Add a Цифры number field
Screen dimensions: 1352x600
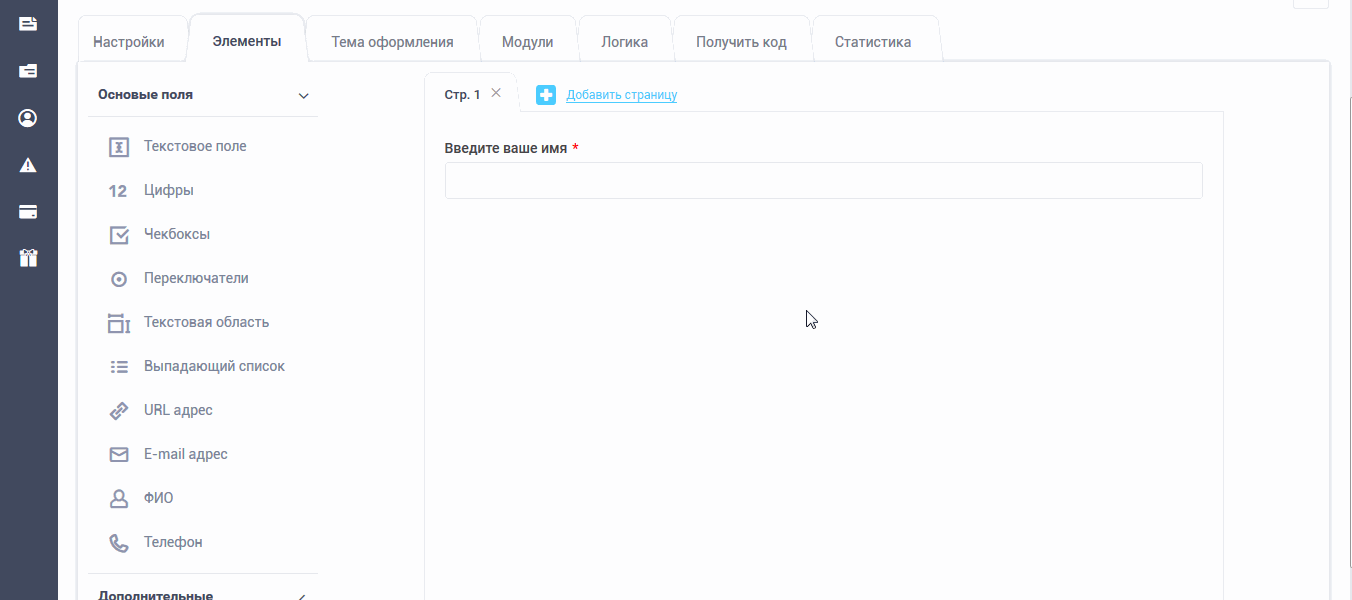(x=168, y=190)
